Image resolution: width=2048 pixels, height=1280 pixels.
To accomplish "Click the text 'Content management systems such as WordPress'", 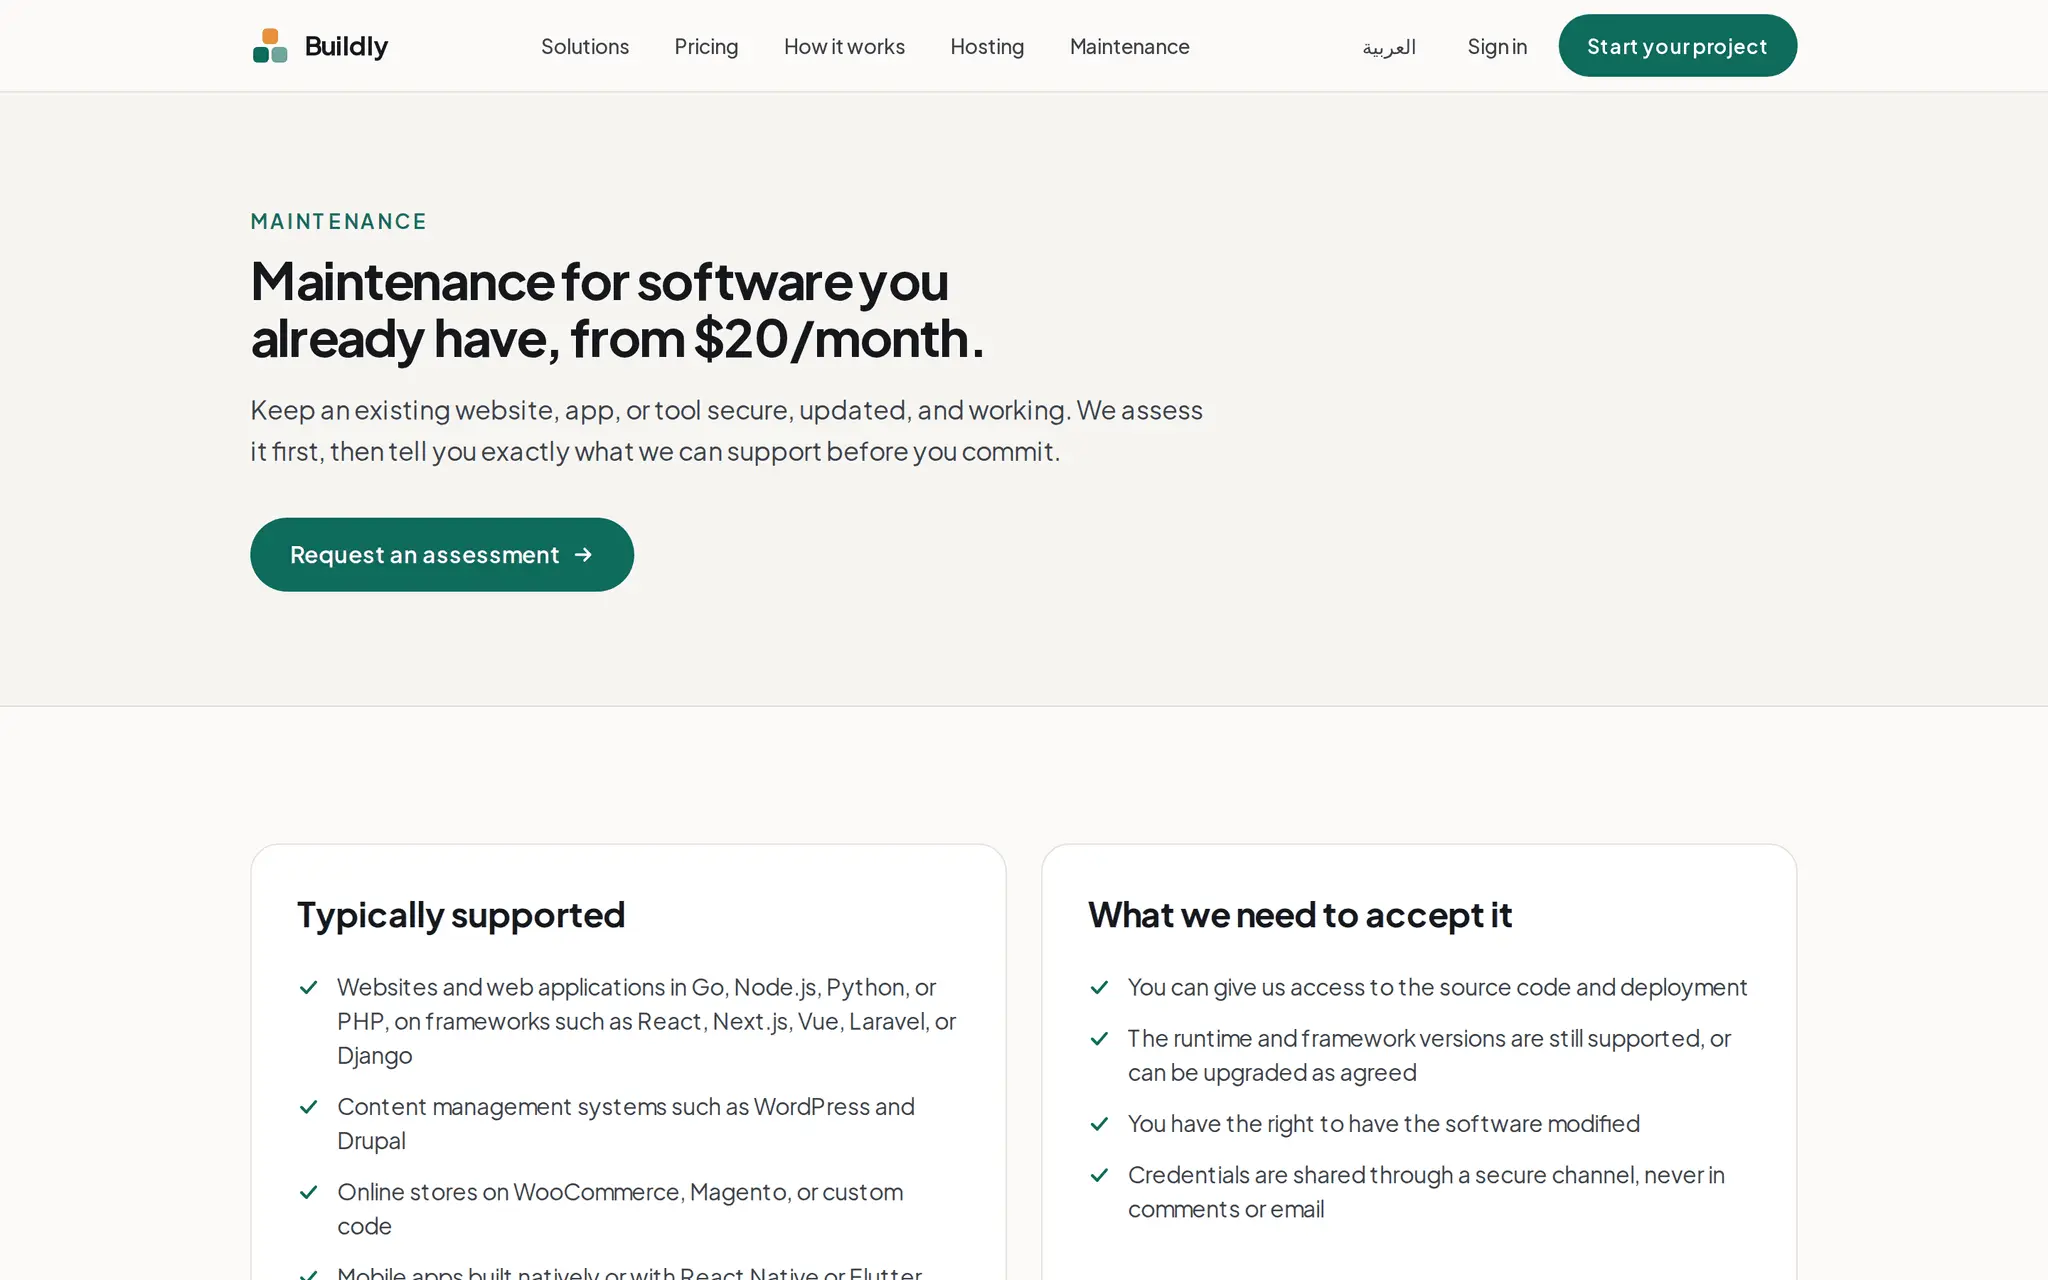I will point(626,1124).
